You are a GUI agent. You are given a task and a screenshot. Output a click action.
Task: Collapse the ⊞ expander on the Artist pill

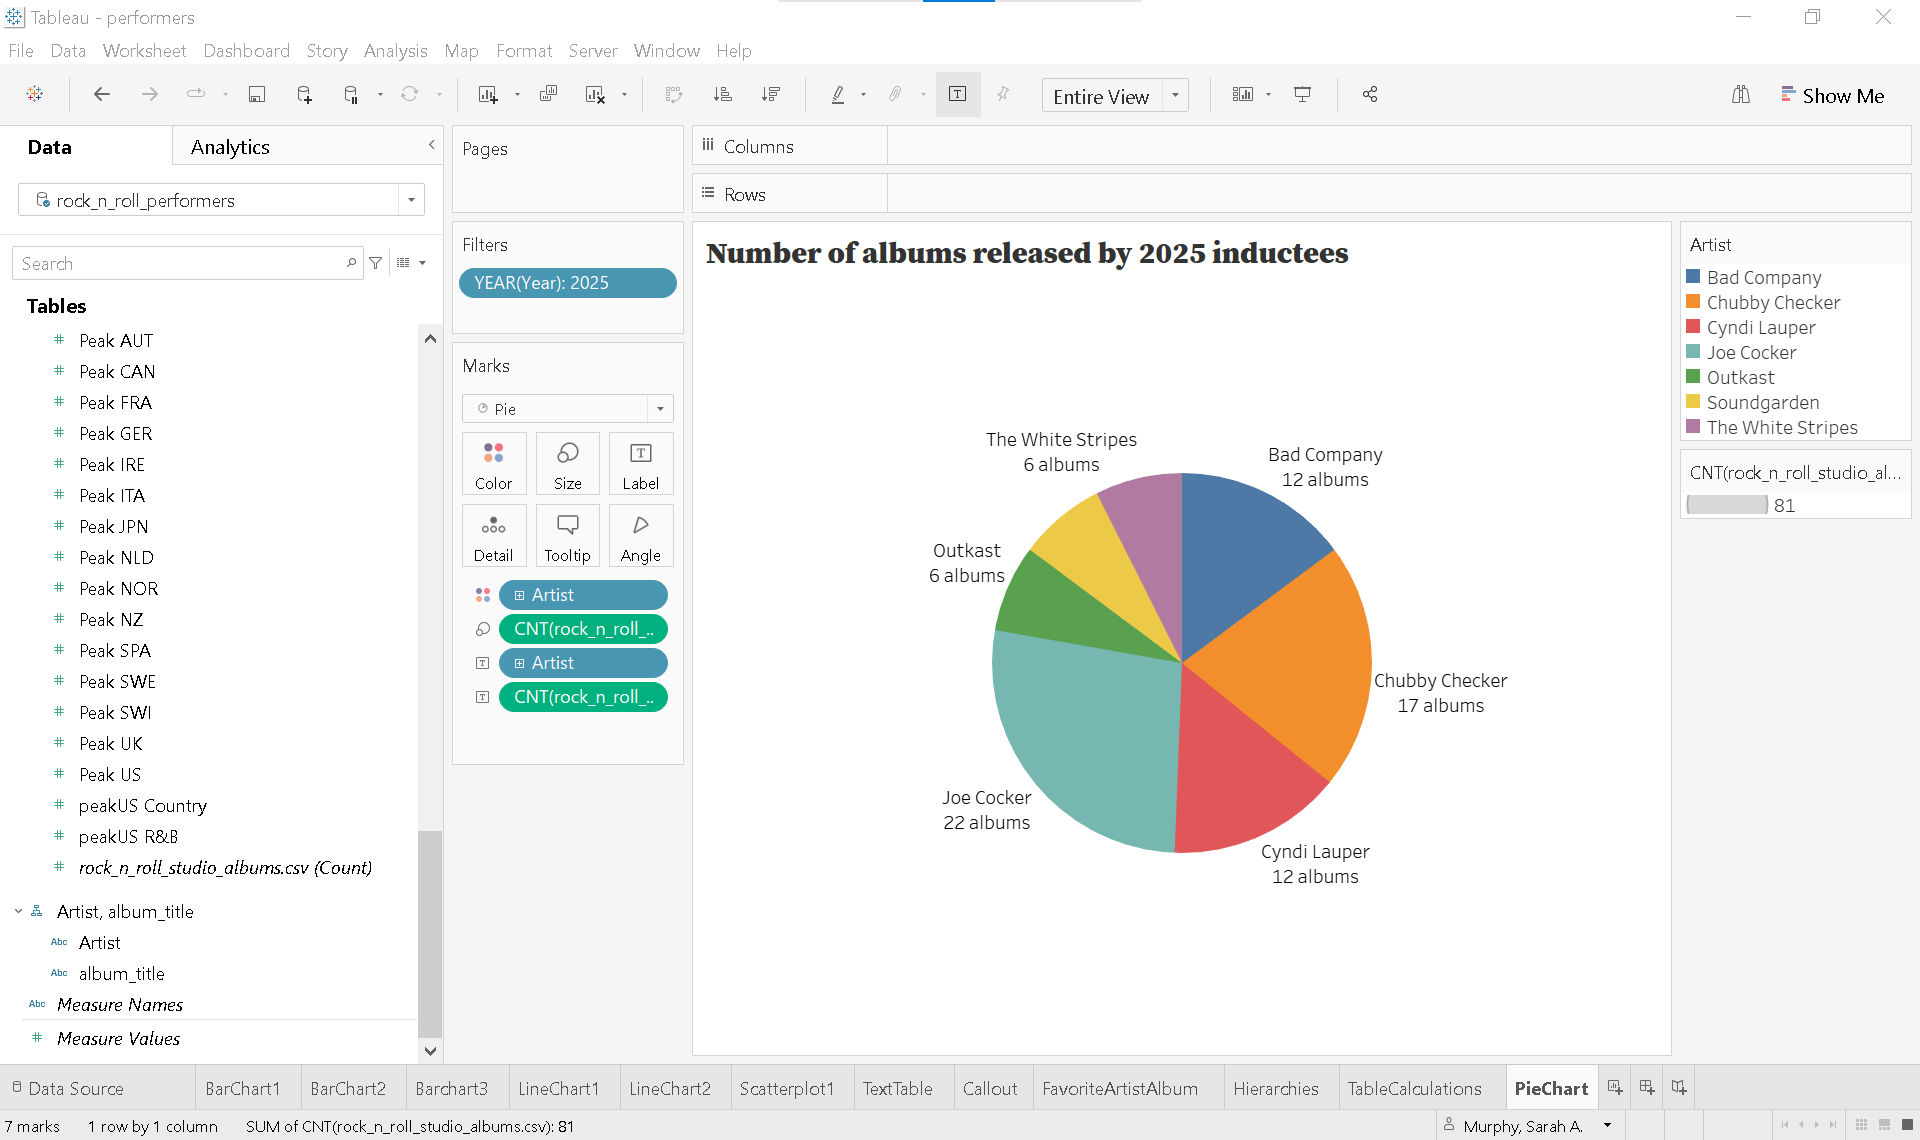(519, 594)
